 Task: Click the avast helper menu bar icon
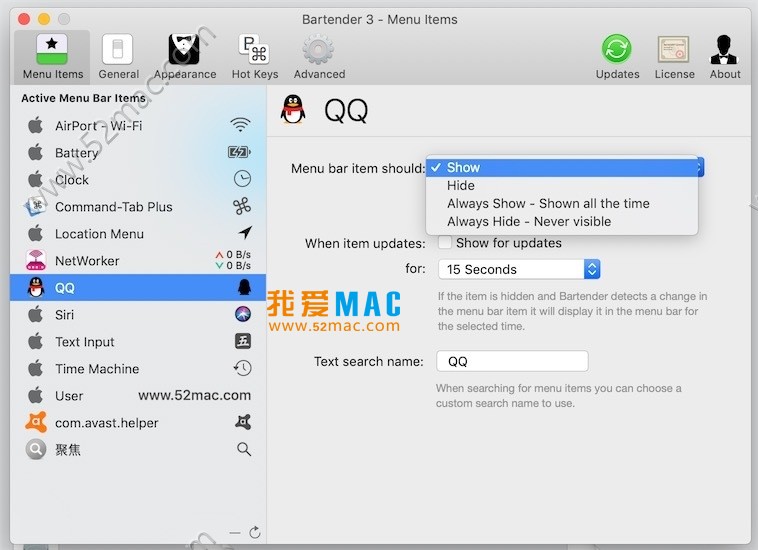point(243,422)
